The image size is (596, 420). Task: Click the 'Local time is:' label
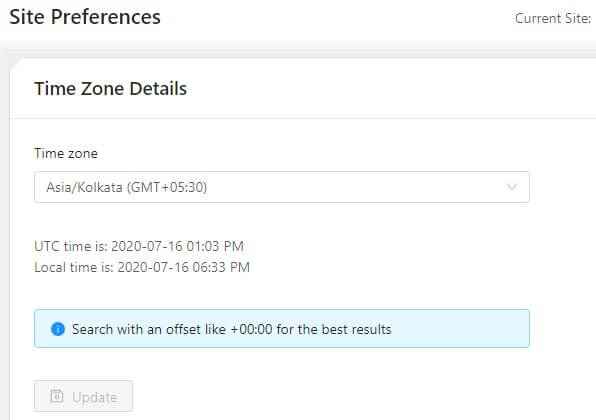pos(74,267)
